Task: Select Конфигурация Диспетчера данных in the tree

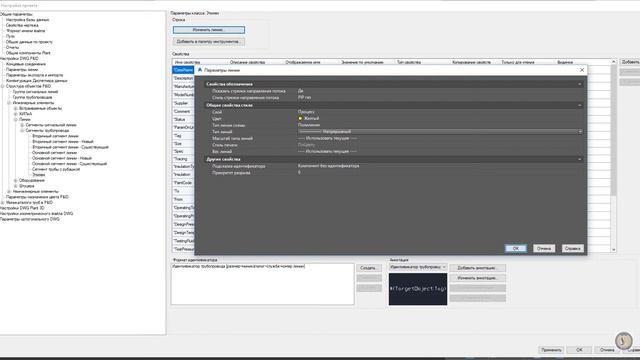Action: [x=36, y=81]
